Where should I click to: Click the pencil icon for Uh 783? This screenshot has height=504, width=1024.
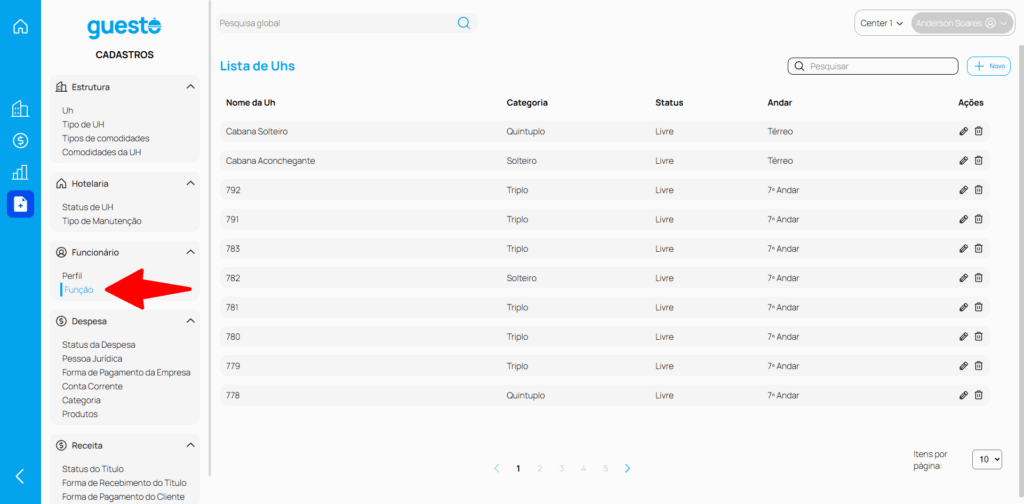click(963, 248)
